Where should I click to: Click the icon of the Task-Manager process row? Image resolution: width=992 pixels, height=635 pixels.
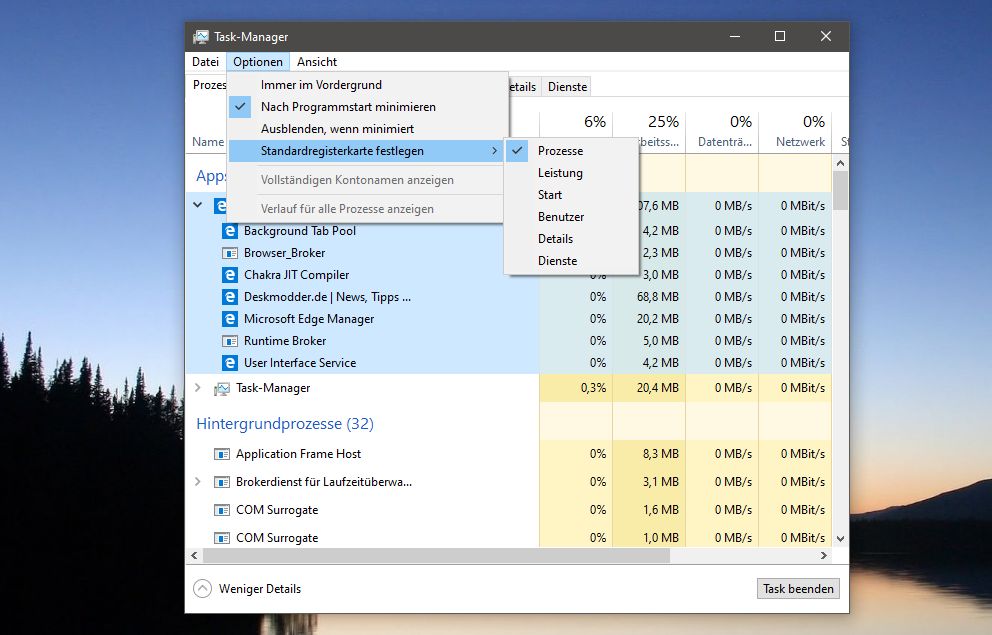coord(221,388)
